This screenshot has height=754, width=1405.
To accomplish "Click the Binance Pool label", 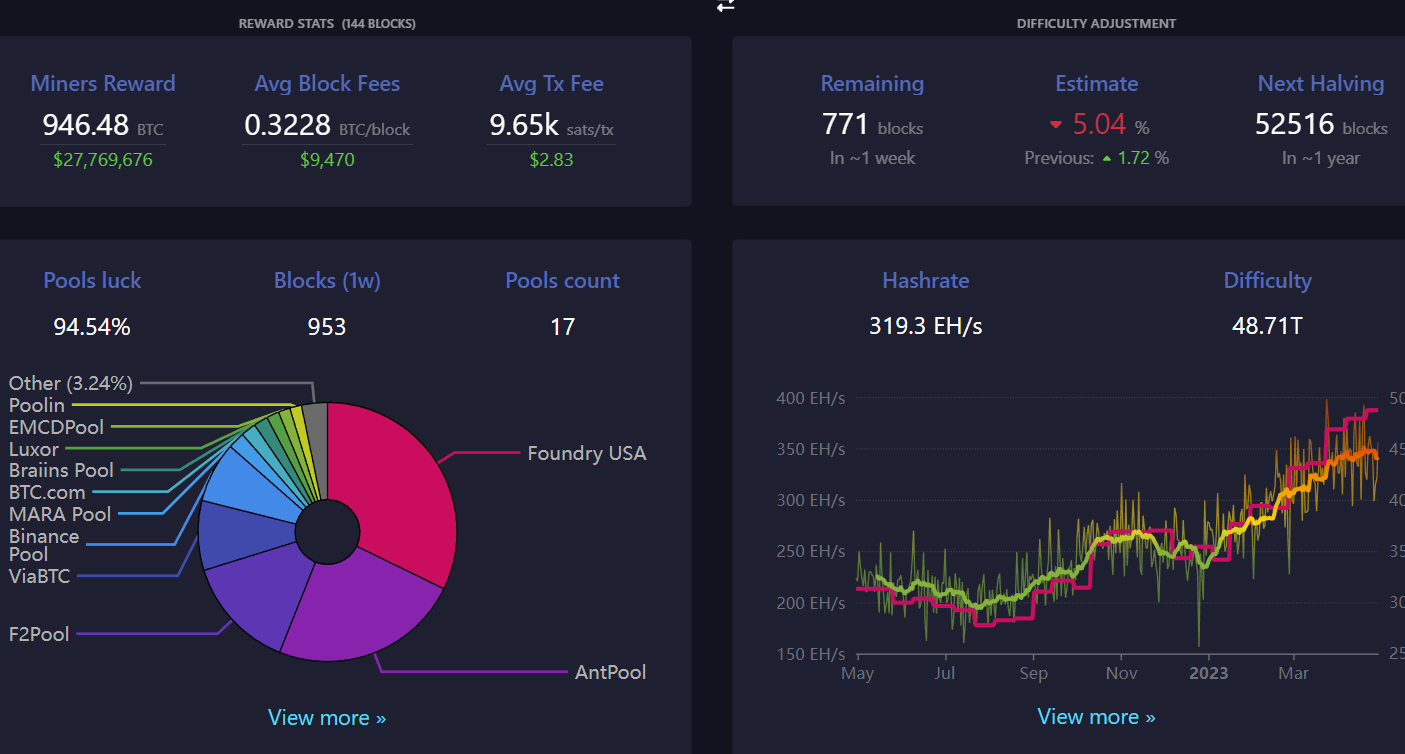I will pyautogui.click(x=44, y=545).
